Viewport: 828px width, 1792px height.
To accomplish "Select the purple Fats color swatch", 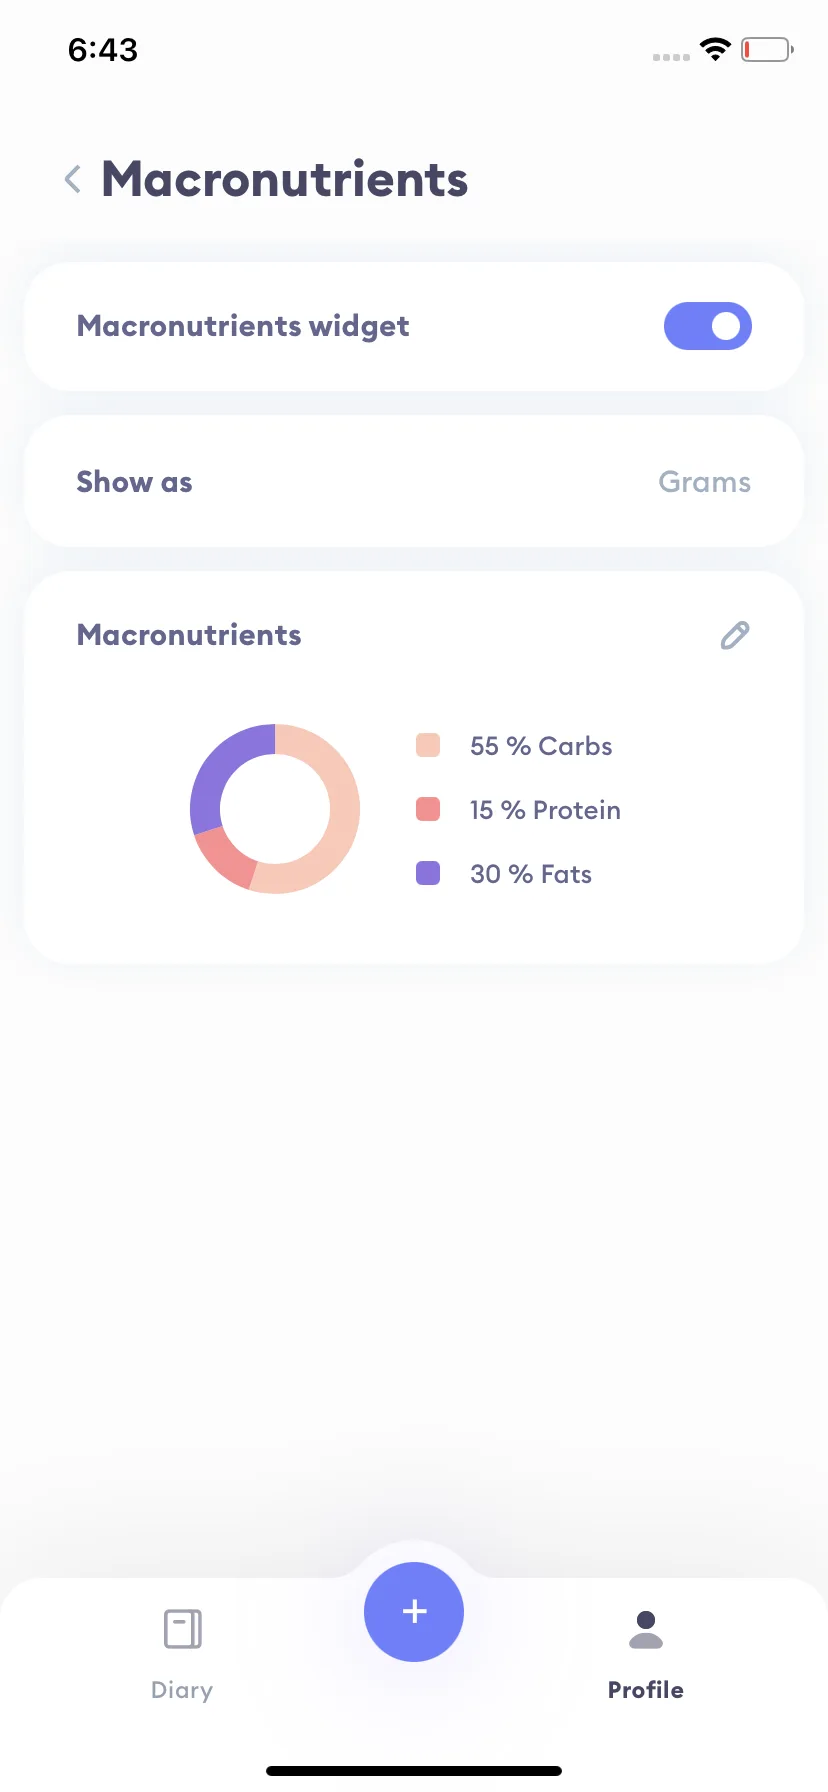I will tap(428, 873).
